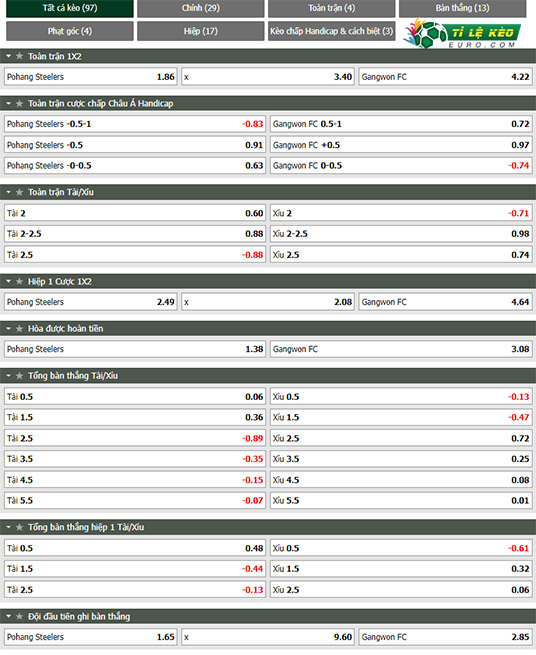Choose total goals Tài 5.5 at -0.07

coord(135,500)
